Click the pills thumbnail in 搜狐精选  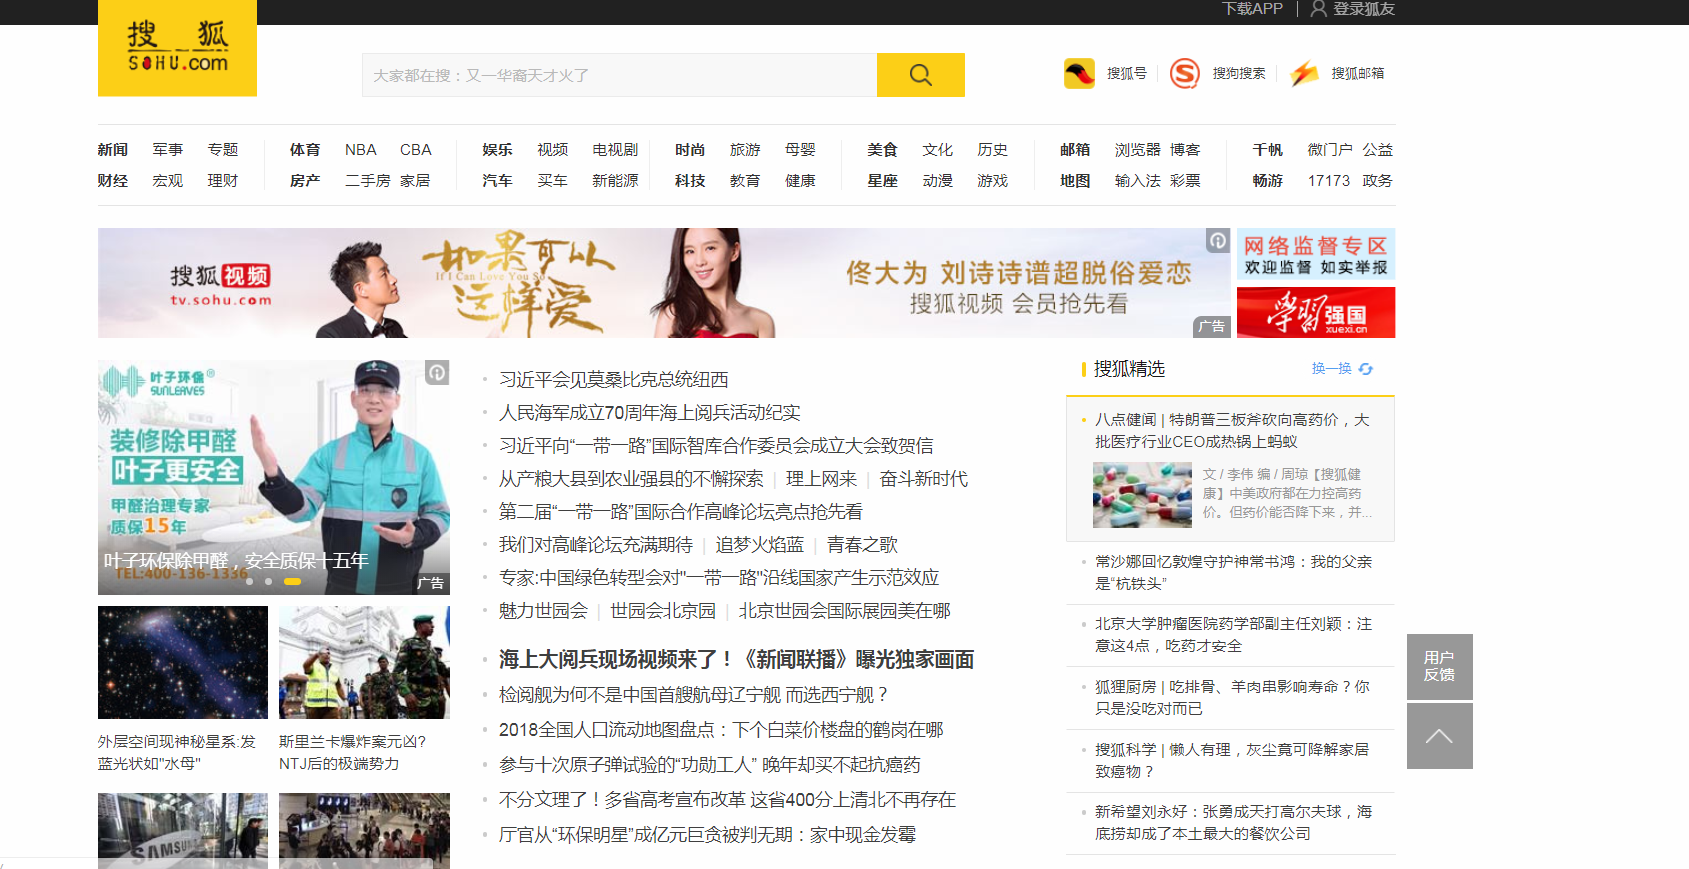(x=1142, y=495)
